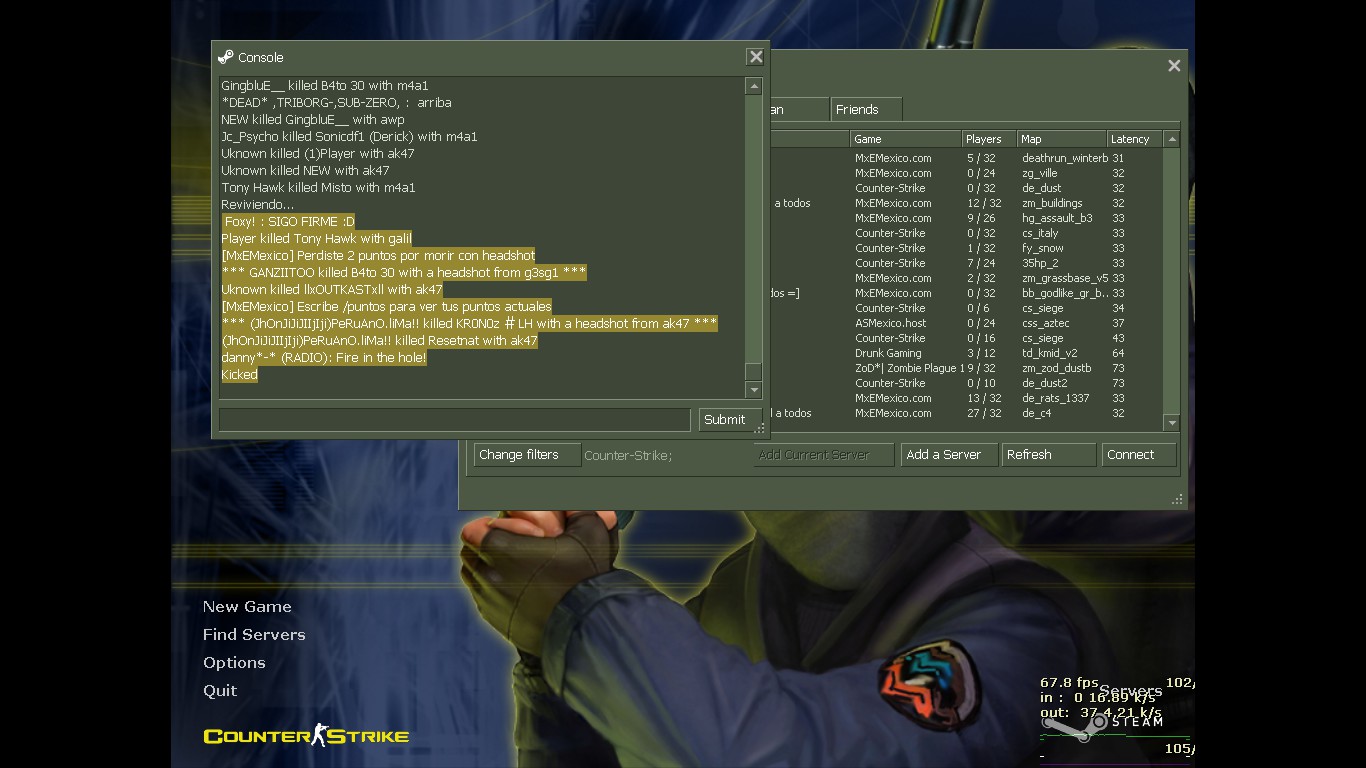Viewport: 1366px width, 768px height.
Task: Connect to the selected server
Action: coord(1139,455)
